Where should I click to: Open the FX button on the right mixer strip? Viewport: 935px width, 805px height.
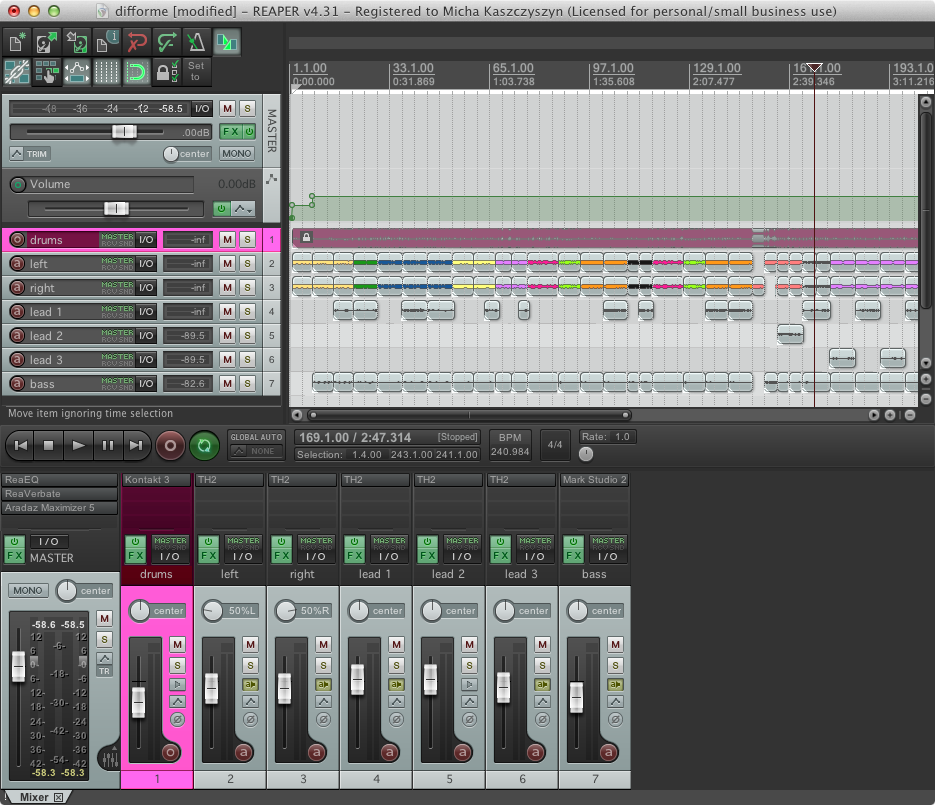(x=281, y=556)
